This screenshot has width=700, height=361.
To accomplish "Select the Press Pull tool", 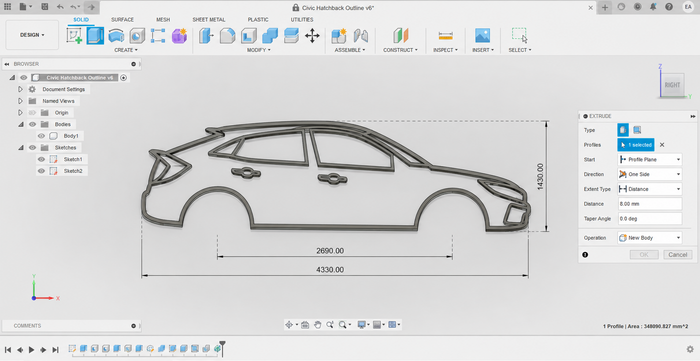I will tap(206, 36).
